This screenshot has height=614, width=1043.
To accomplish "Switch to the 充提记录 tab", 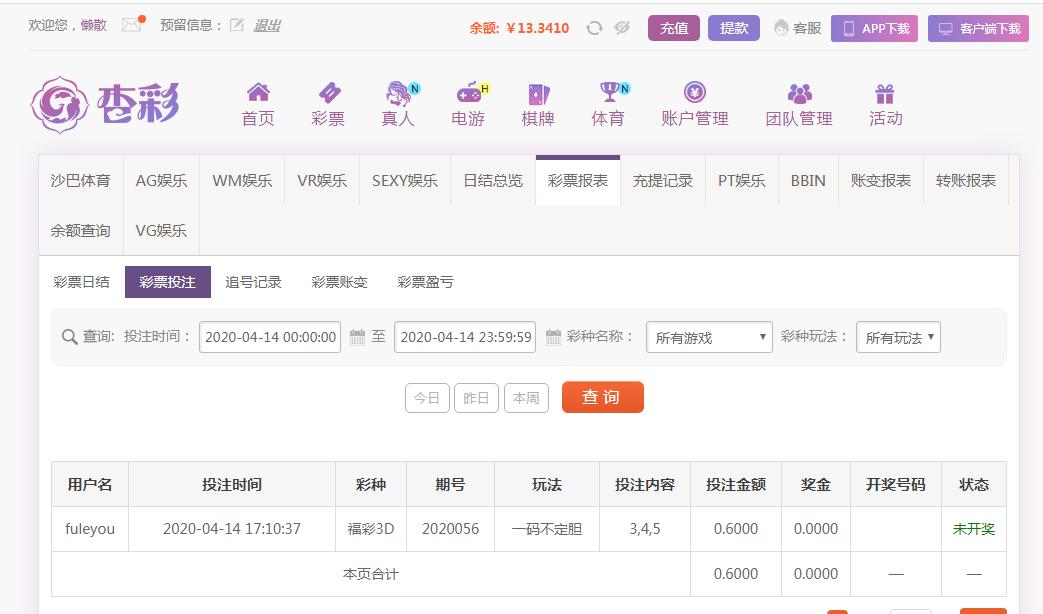I will pos(662,181).
